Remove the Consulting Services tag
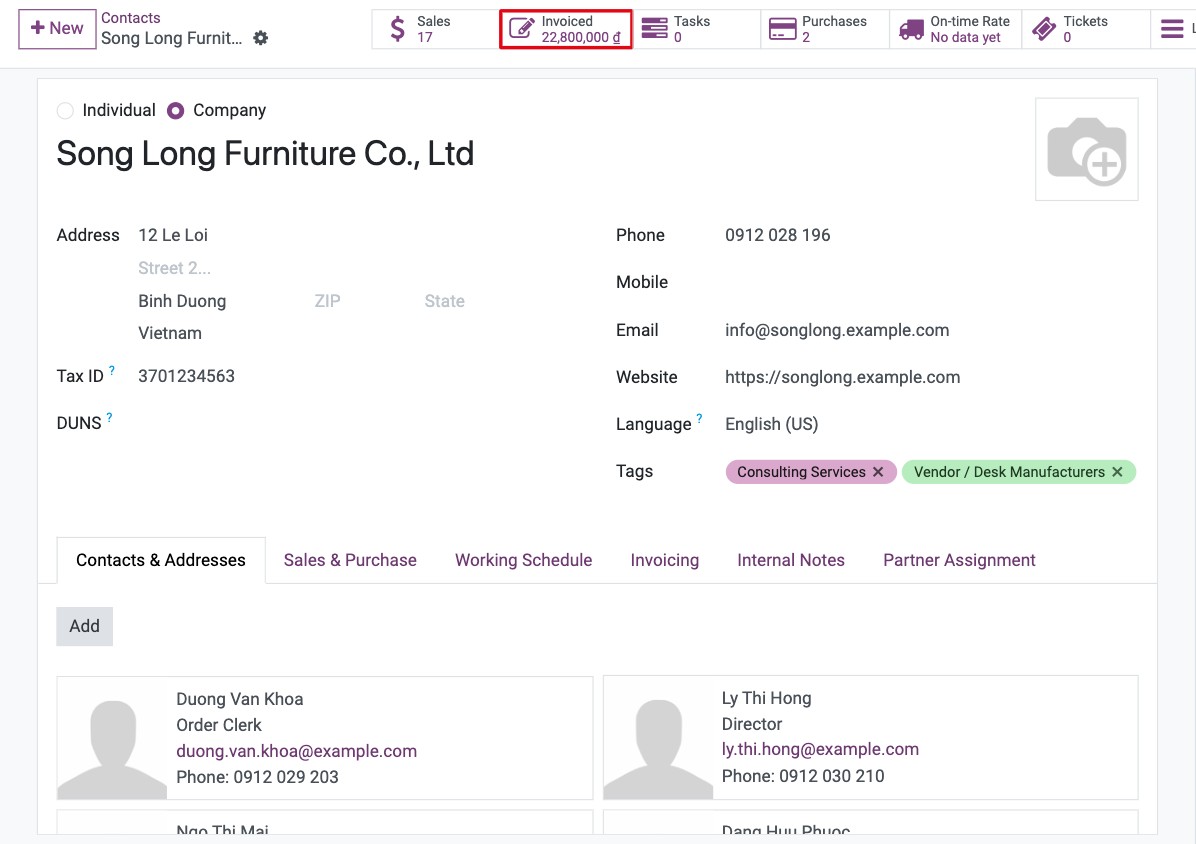1196x844 pixels. [878, 472]
